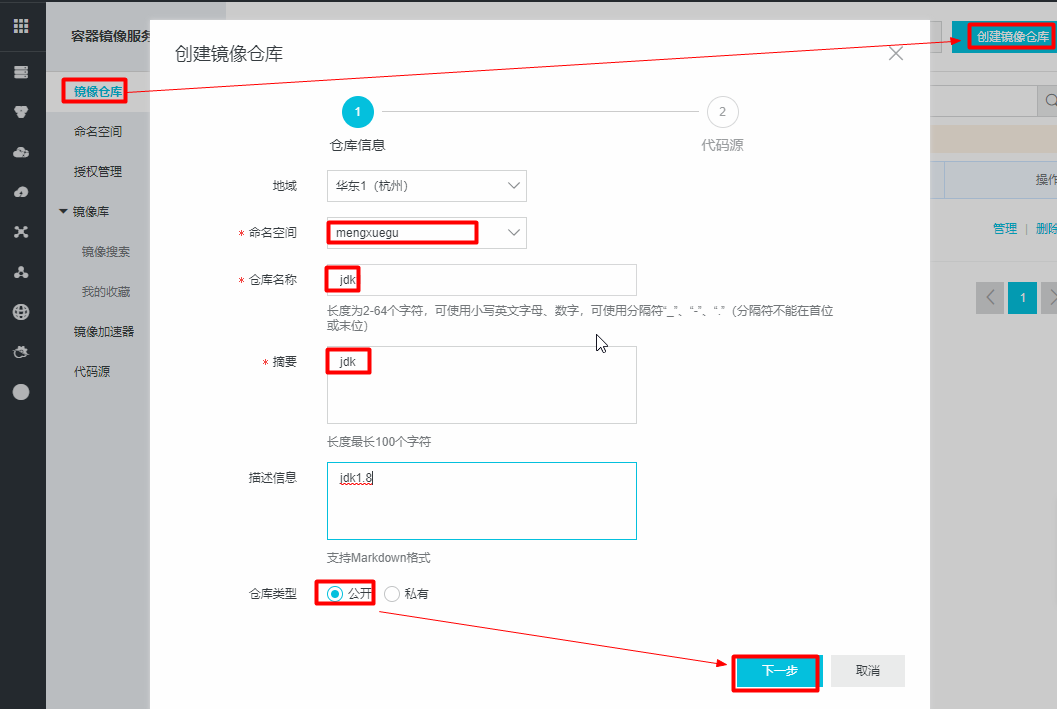Select the 公开 repository type radio
Viewport: 1057px width, 709px height.
[334, 594]
